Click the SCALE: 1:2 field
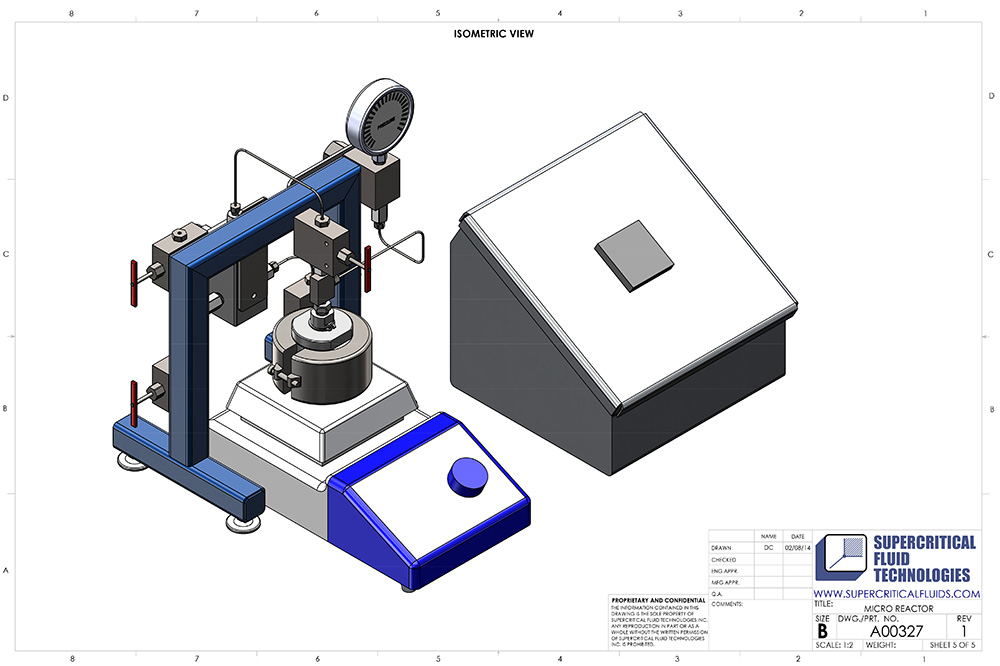The height and width of the screenshot is (666, 1000). (837, 646)
